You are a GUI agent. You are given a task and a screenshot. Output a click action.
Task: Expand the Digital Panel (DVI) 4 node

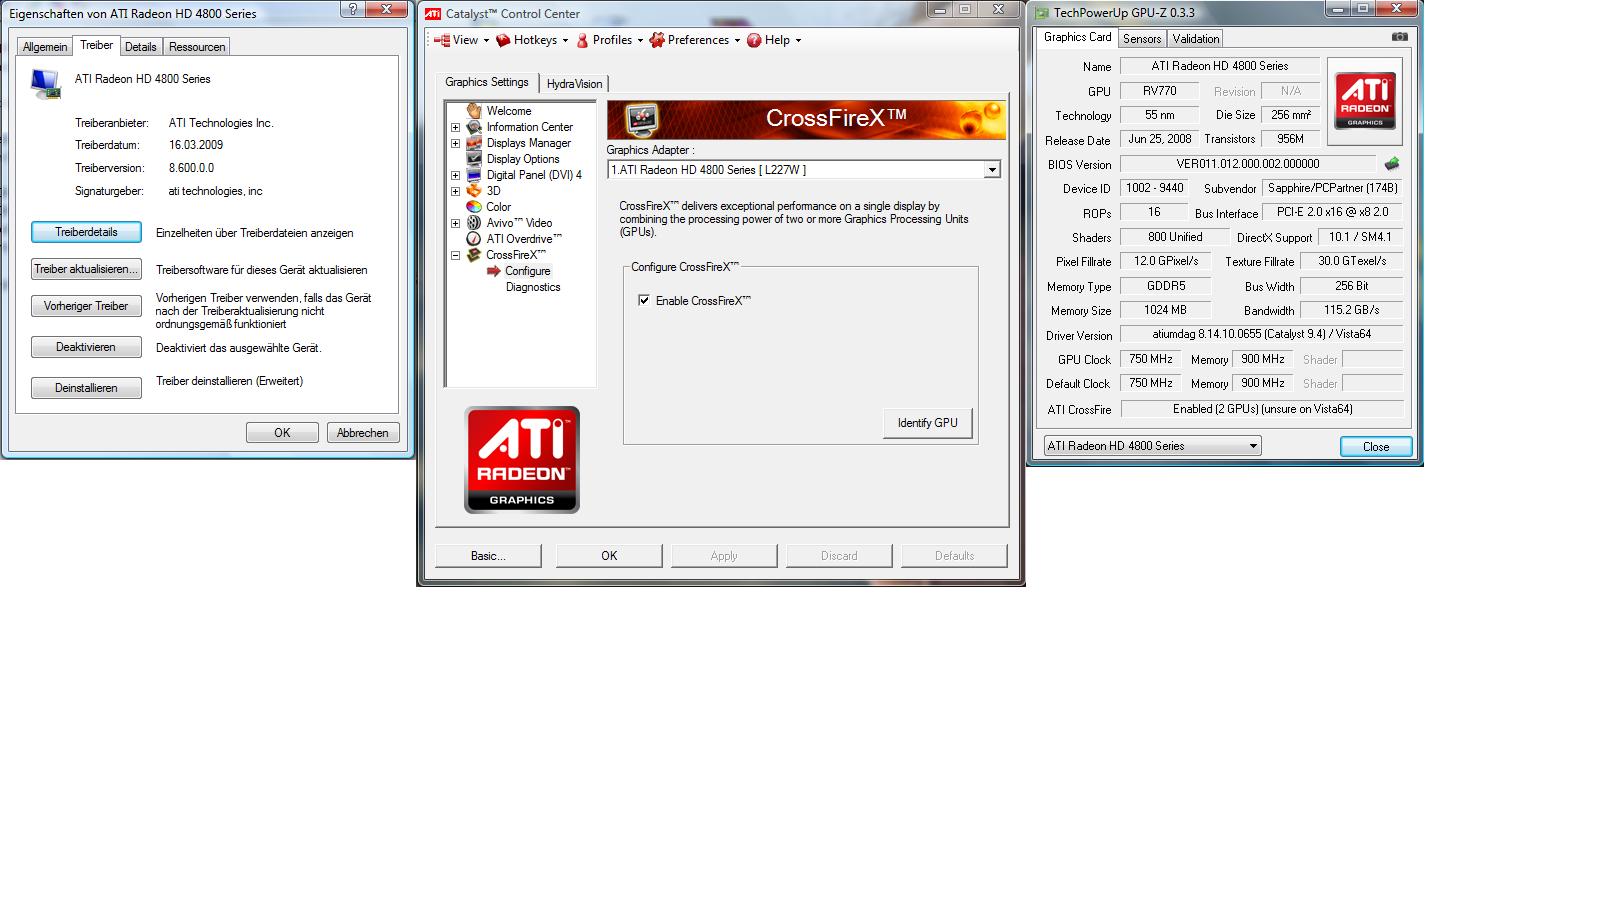pyautogui.click(x=455, y=175)
